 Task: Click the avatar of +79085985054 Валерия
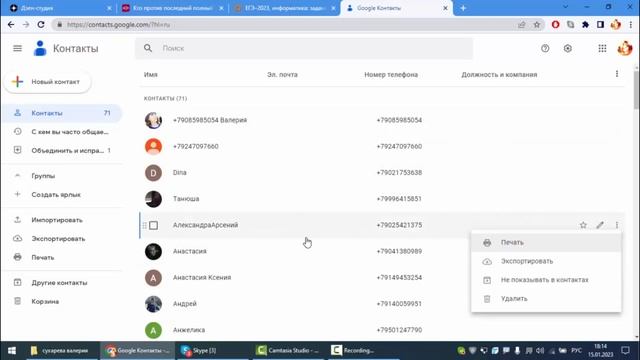(153, 120)
